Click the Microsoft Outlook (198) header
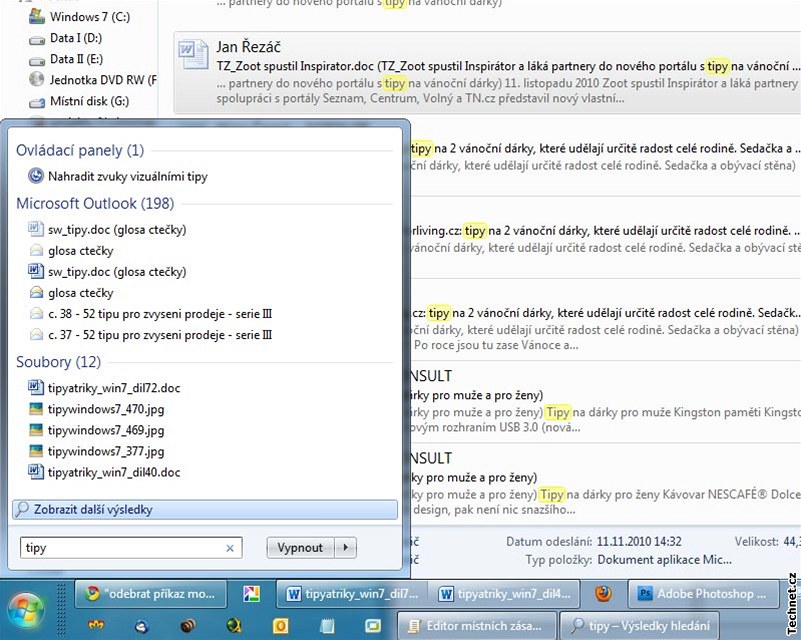The height and width of the screenshot is (640, 801). click(x=95, y=203)
